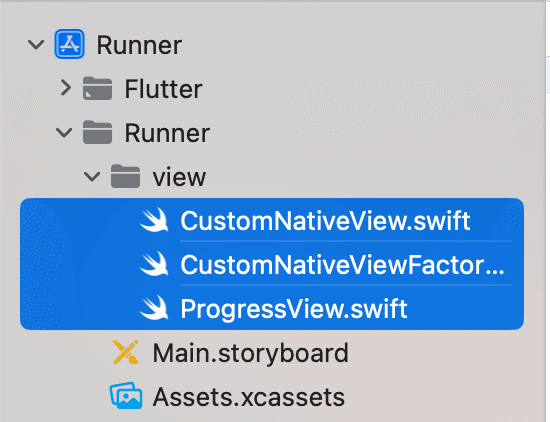The height and width of the screenshot is (422, 550).
Task: Click the Swift icon for CustomNativeView.swift
Action: click(154, 220)
